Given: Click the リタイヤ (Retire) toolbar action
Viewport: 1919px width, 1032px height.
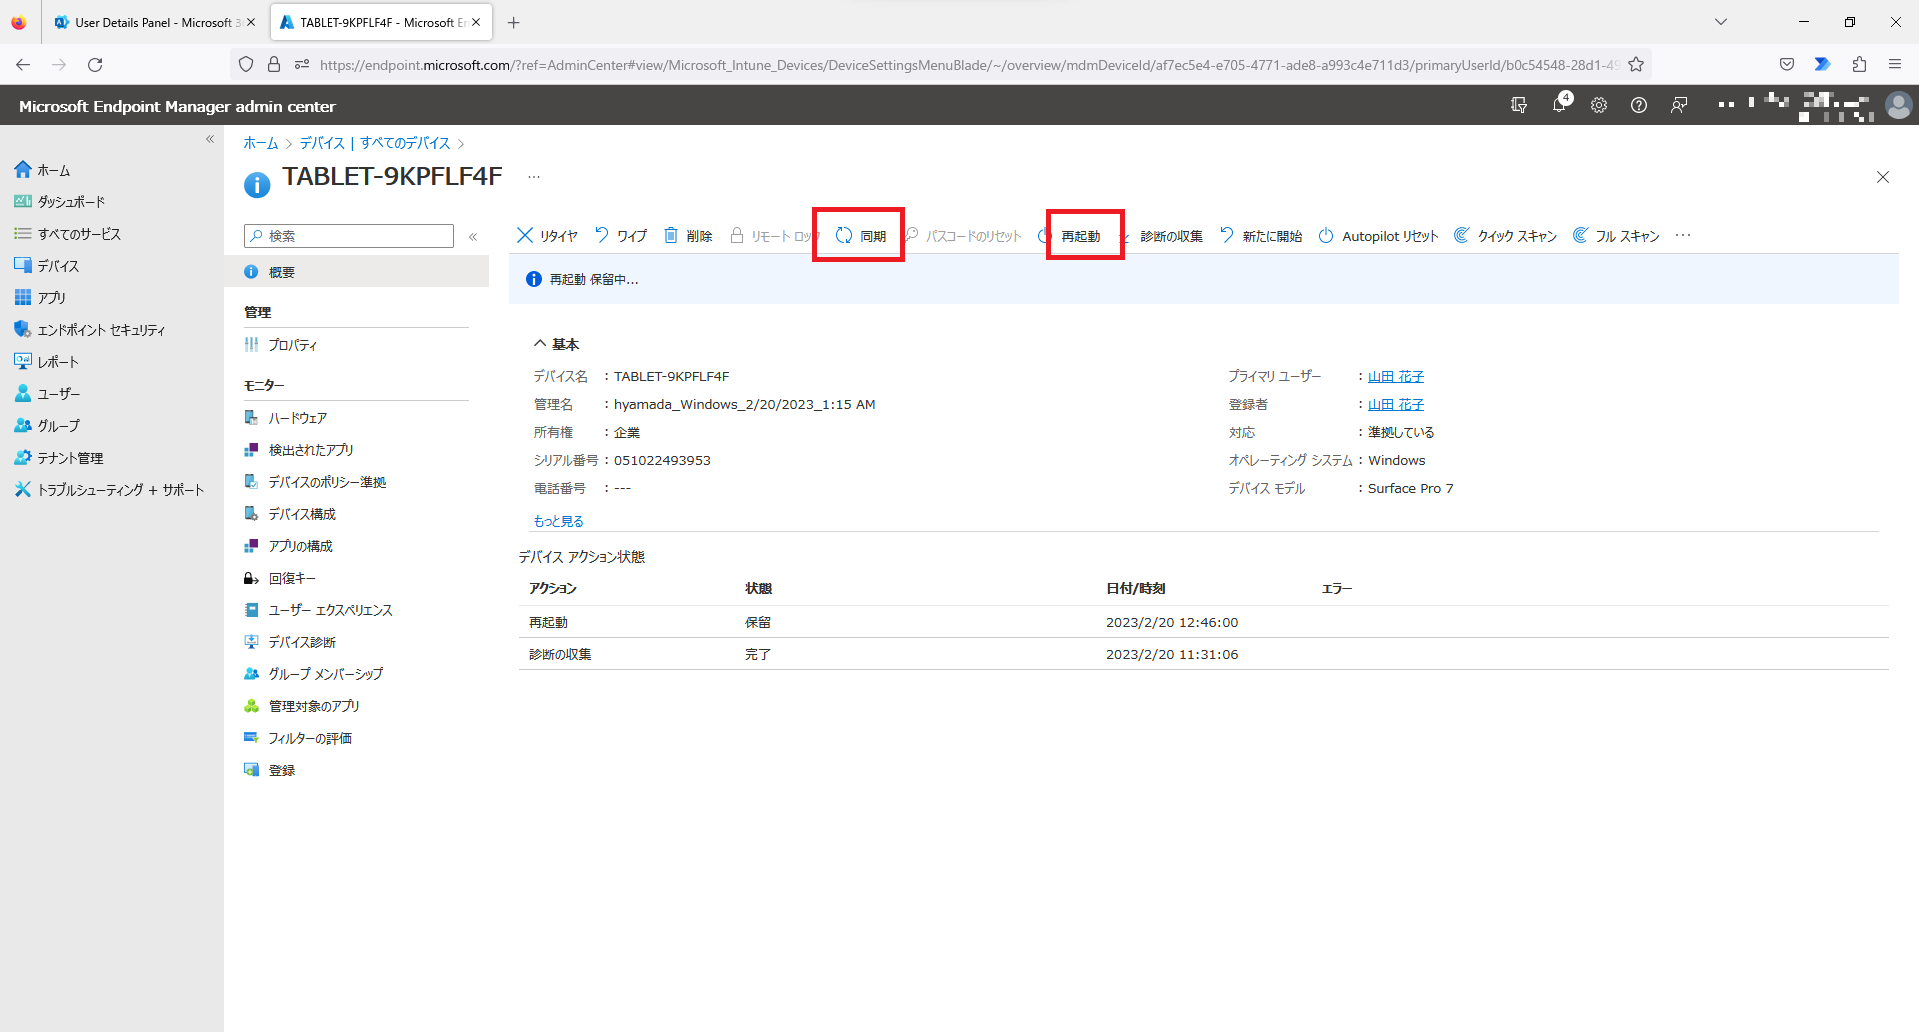Looking at the screenshot, I should point(547,236).
